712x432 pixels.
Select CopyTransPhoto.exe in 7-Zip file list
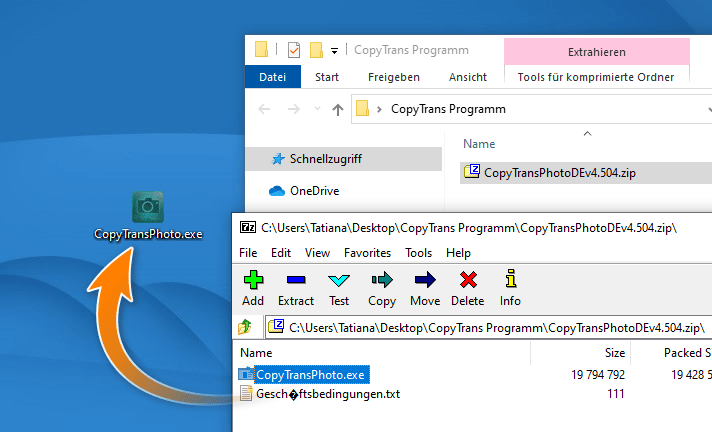310,375
